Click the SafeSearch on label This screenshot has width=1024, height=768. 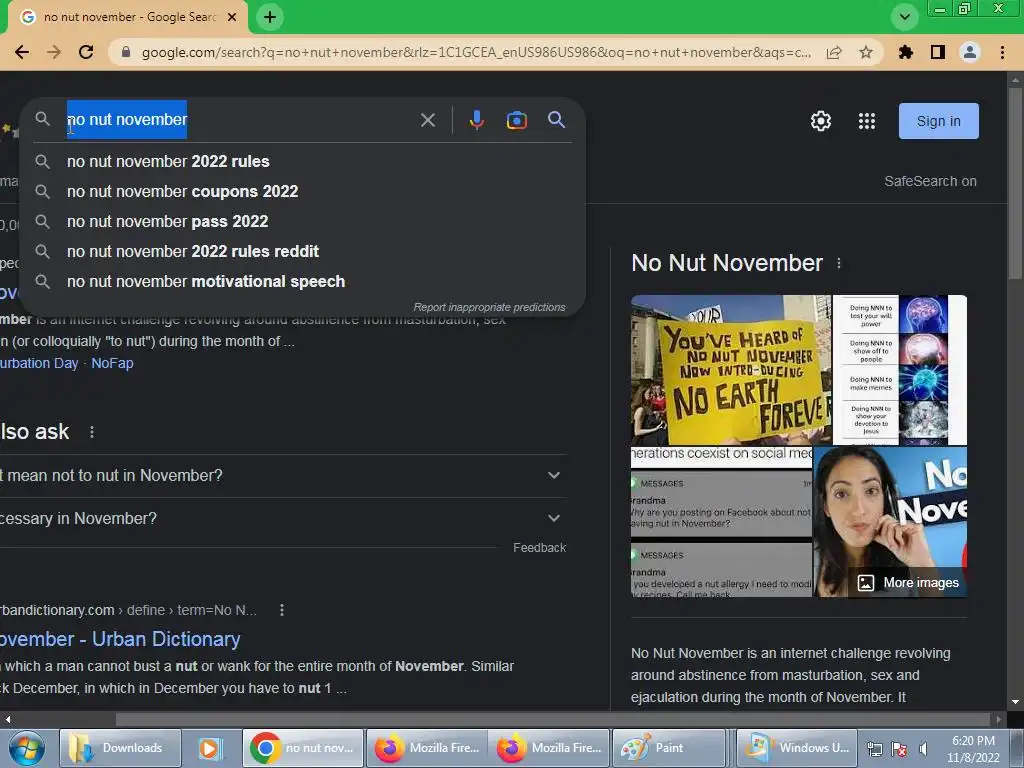[x=930, y=182]
